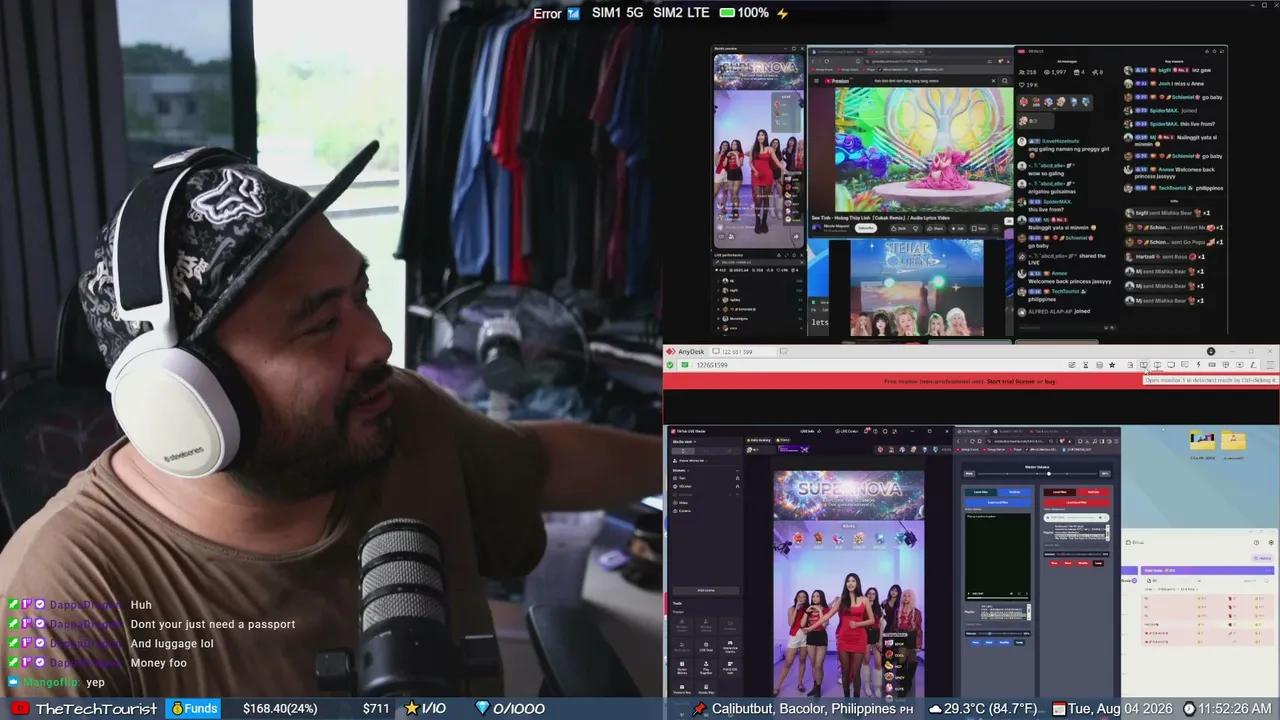Click Share under the YouTube video
The height and width of the screenshot is (720, 1280).
point(937,228)
